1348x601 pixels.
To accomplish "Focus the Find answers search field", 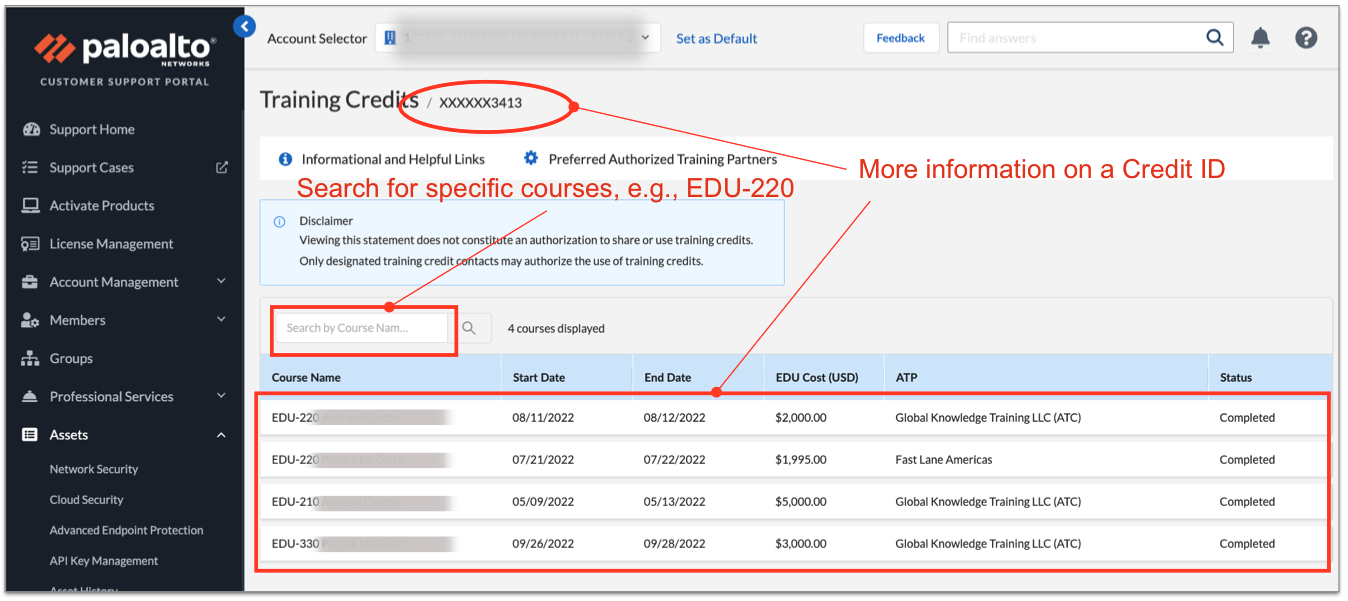I will coord(1075,38).
